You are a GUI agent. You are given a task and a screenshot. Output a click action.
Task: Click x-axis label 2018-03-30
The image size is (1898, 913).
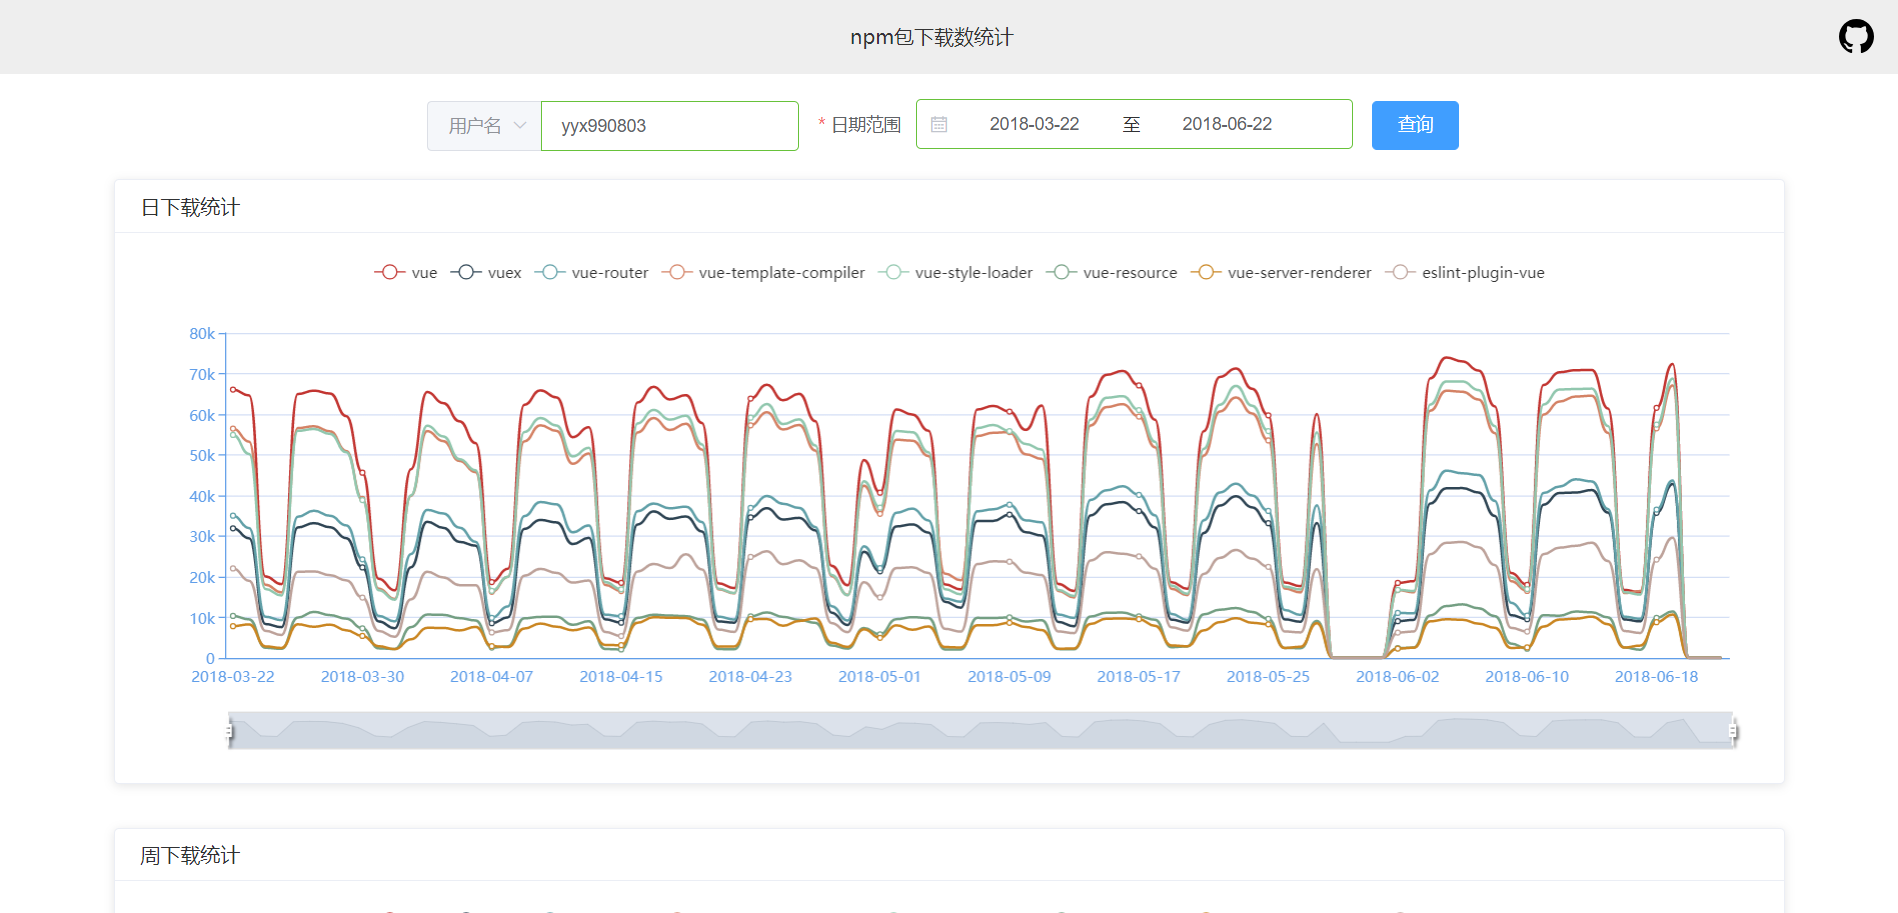pos(362,677)
